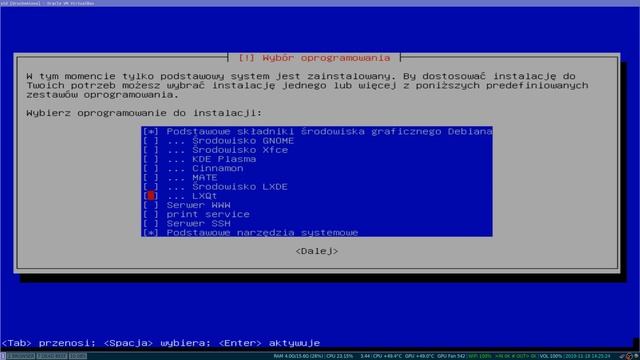This screenshot has height=360, width=640.
Task: Click the date and time in status bar
Action: tap(588, 356)
